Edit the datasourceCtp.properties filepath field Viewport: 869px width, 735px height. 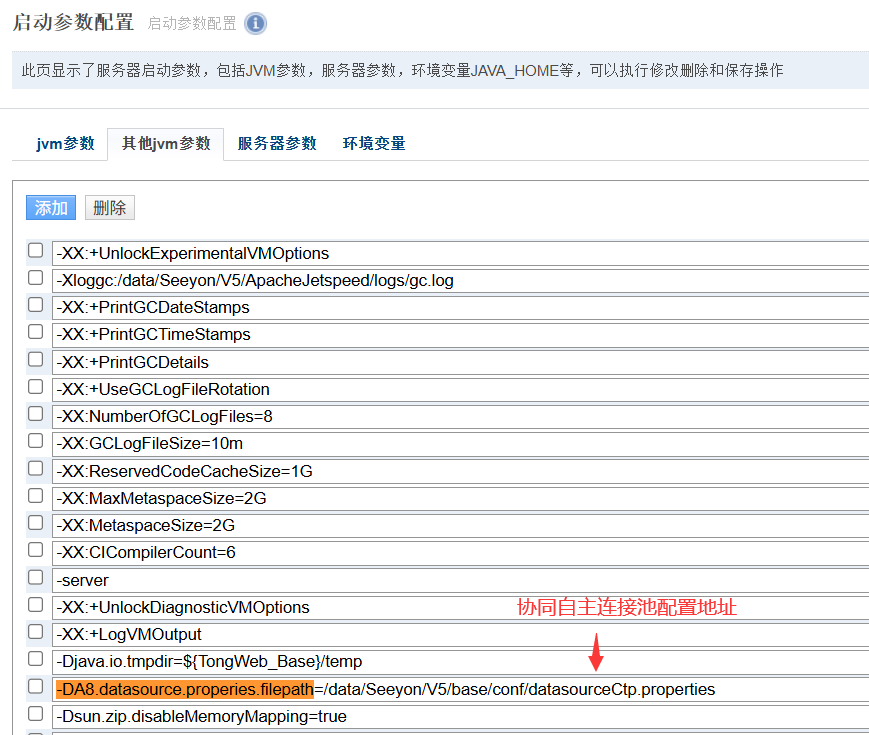point(461,690)
